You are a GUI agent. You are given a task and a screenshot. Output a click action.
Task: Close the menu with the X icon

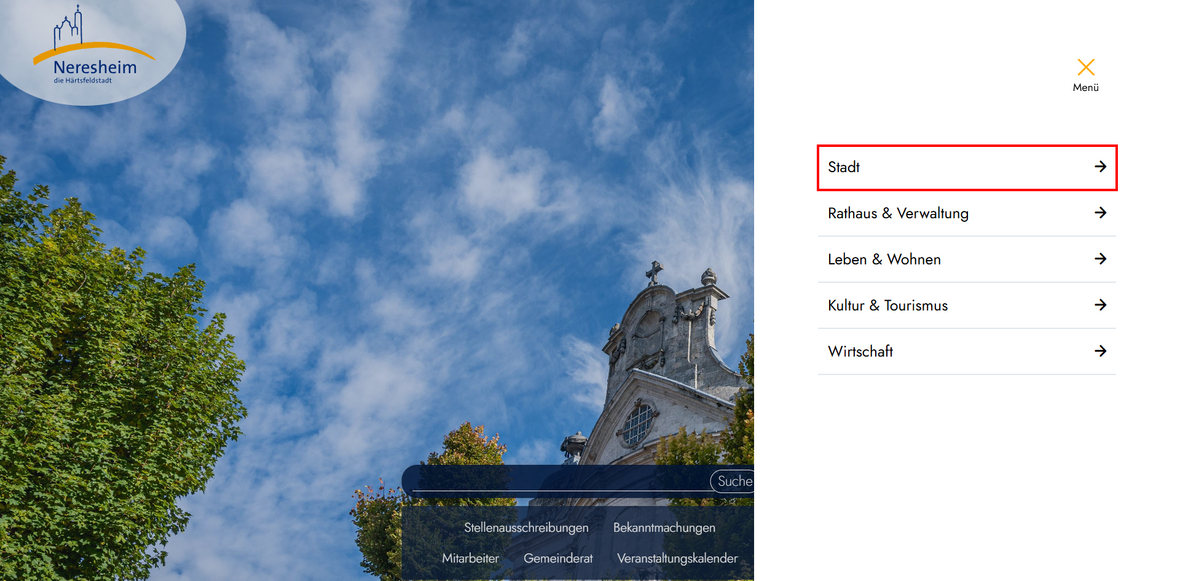(x=1085, y=68)
